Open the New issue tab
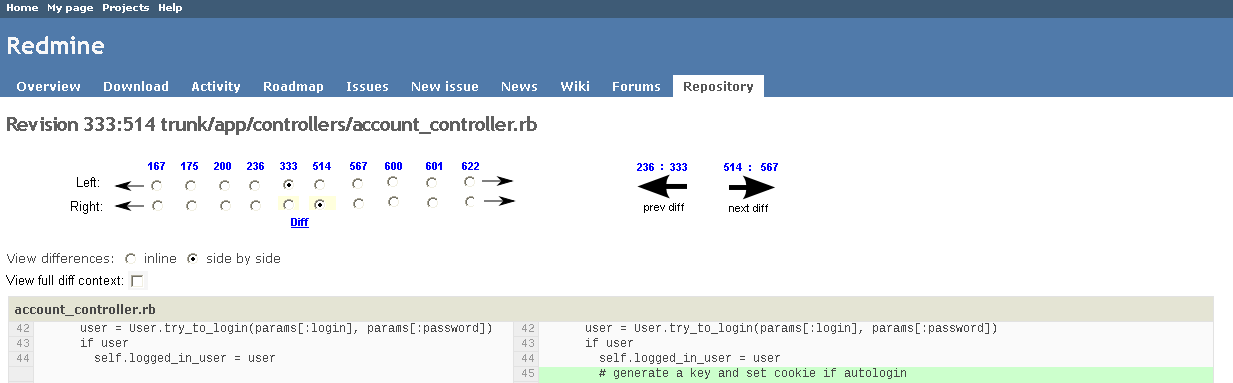Screen dimensions: 1233x383 tap(445, 86)
